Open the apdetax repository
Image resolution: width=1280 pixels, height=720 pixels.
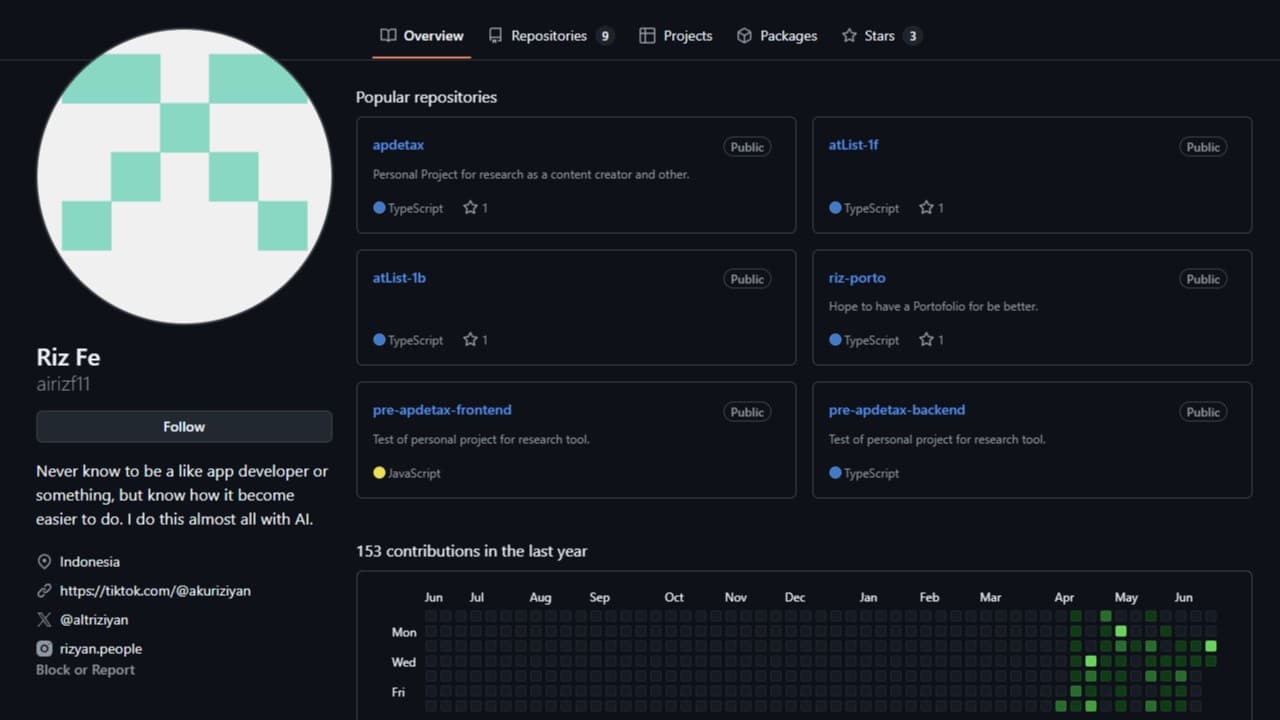coord(398,144)
